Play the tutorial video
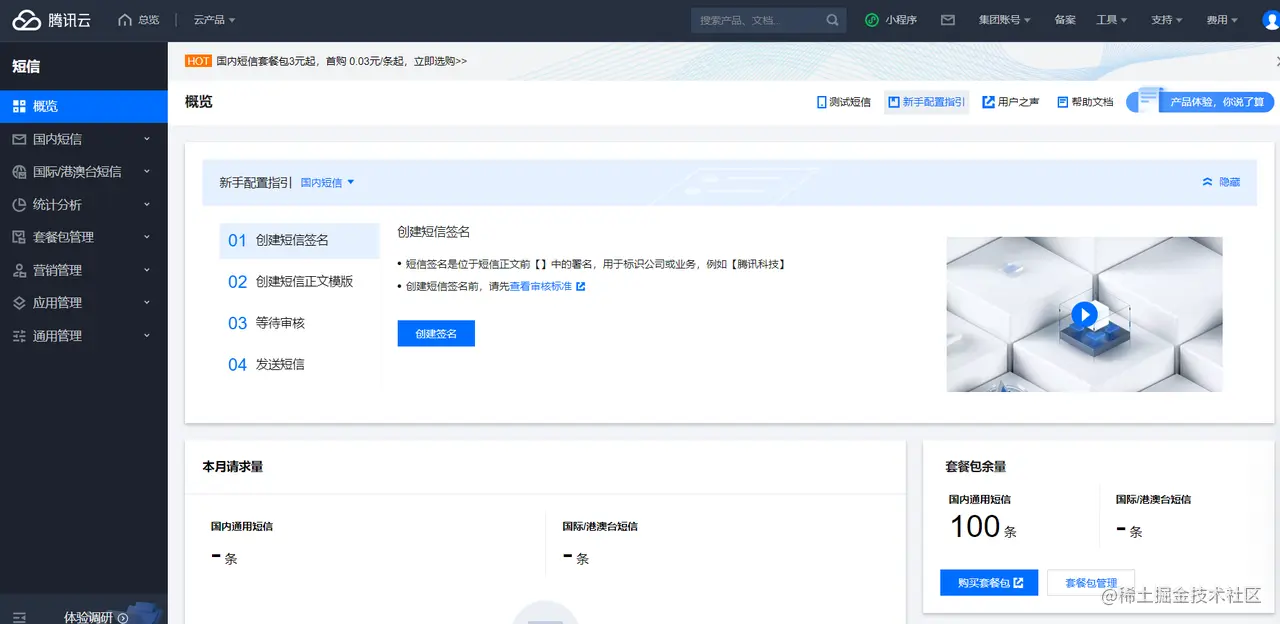Screen dimensions: 1280x624 (1084, 315)
